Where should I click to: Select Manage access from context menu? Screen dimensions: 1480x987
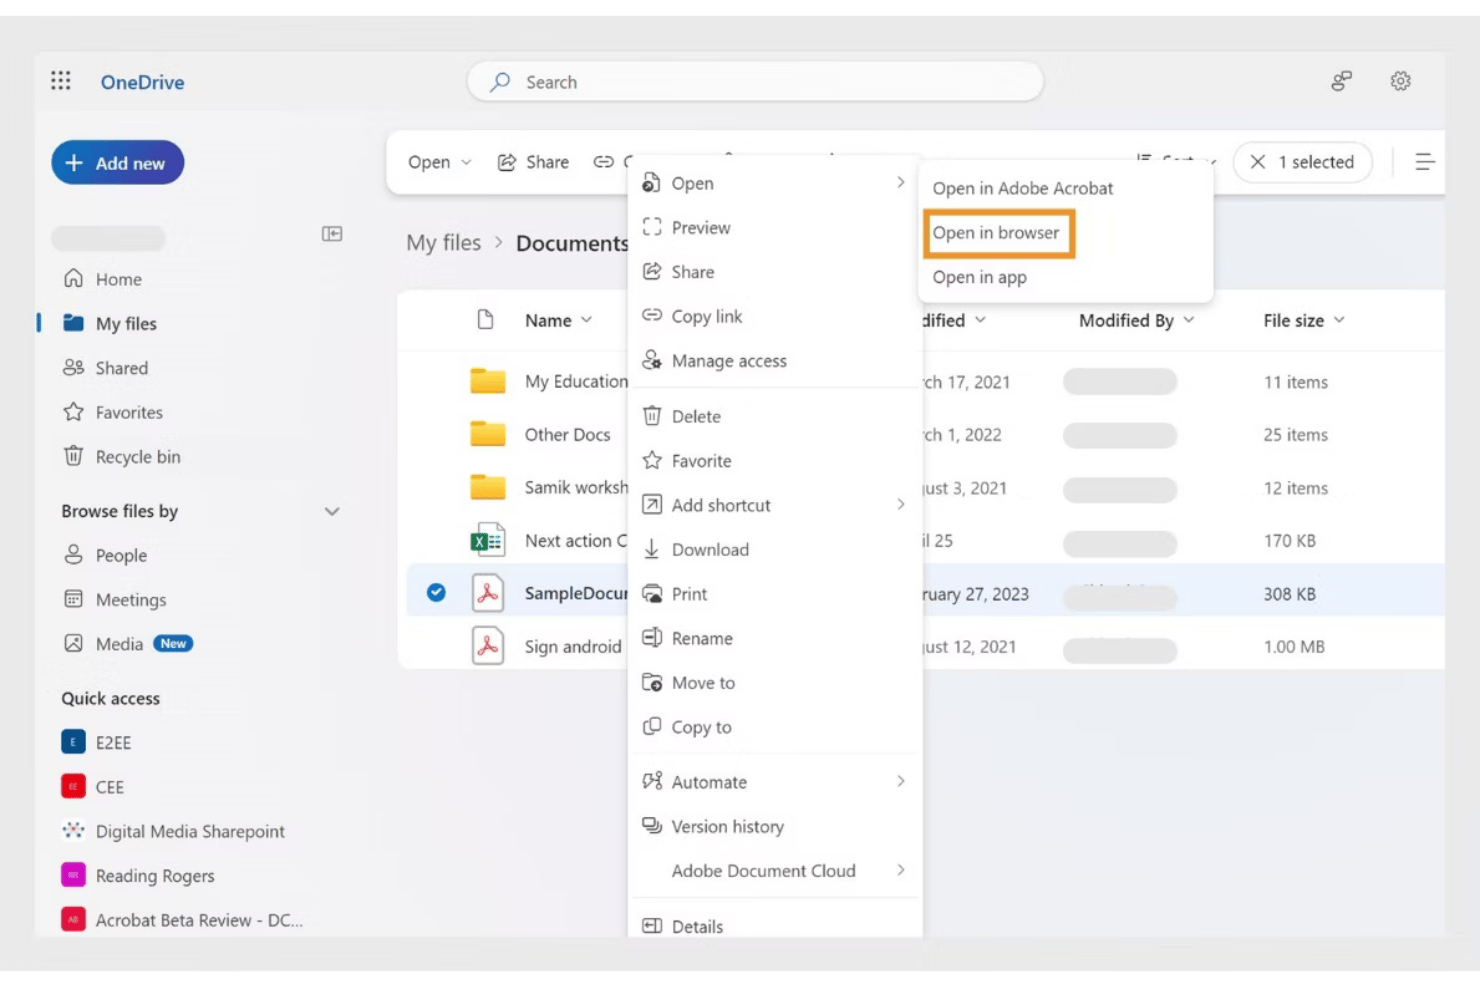(x=773, y=361)
